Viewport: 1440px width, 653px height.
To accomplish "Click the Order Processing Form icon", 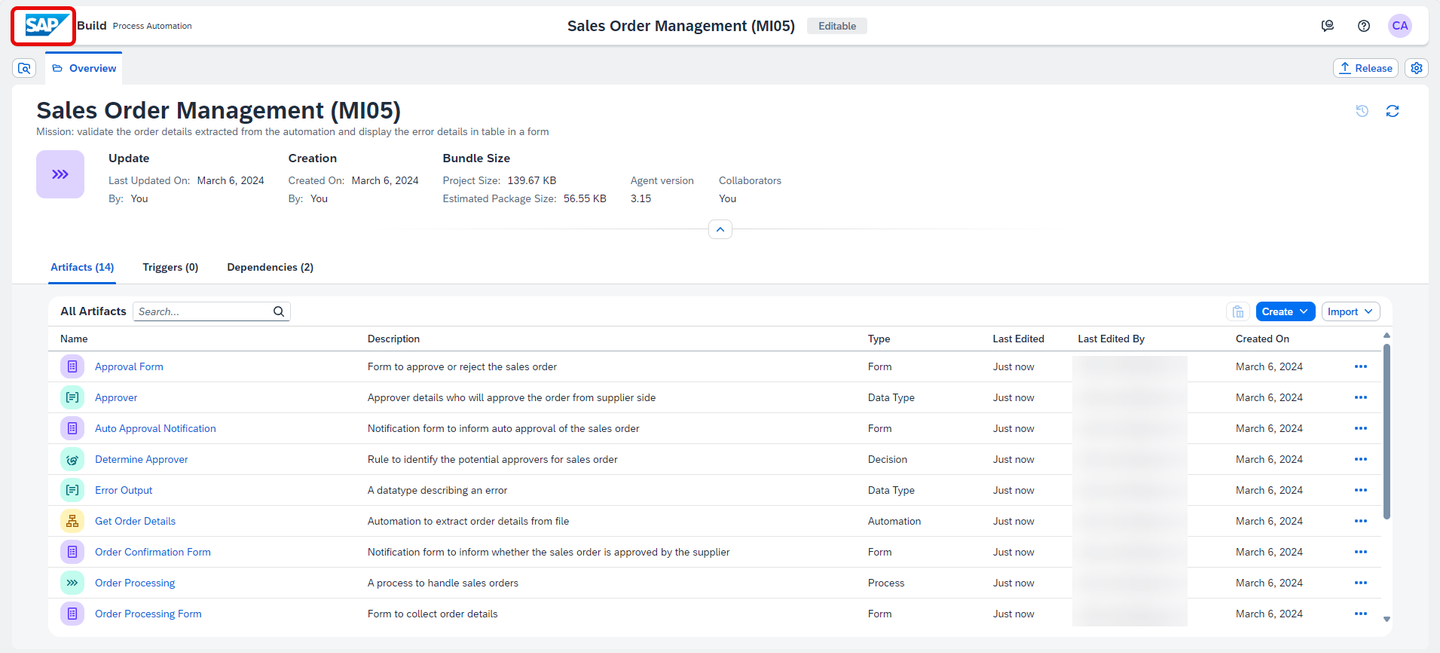I will pyautogui.click(x=72, y=614).
